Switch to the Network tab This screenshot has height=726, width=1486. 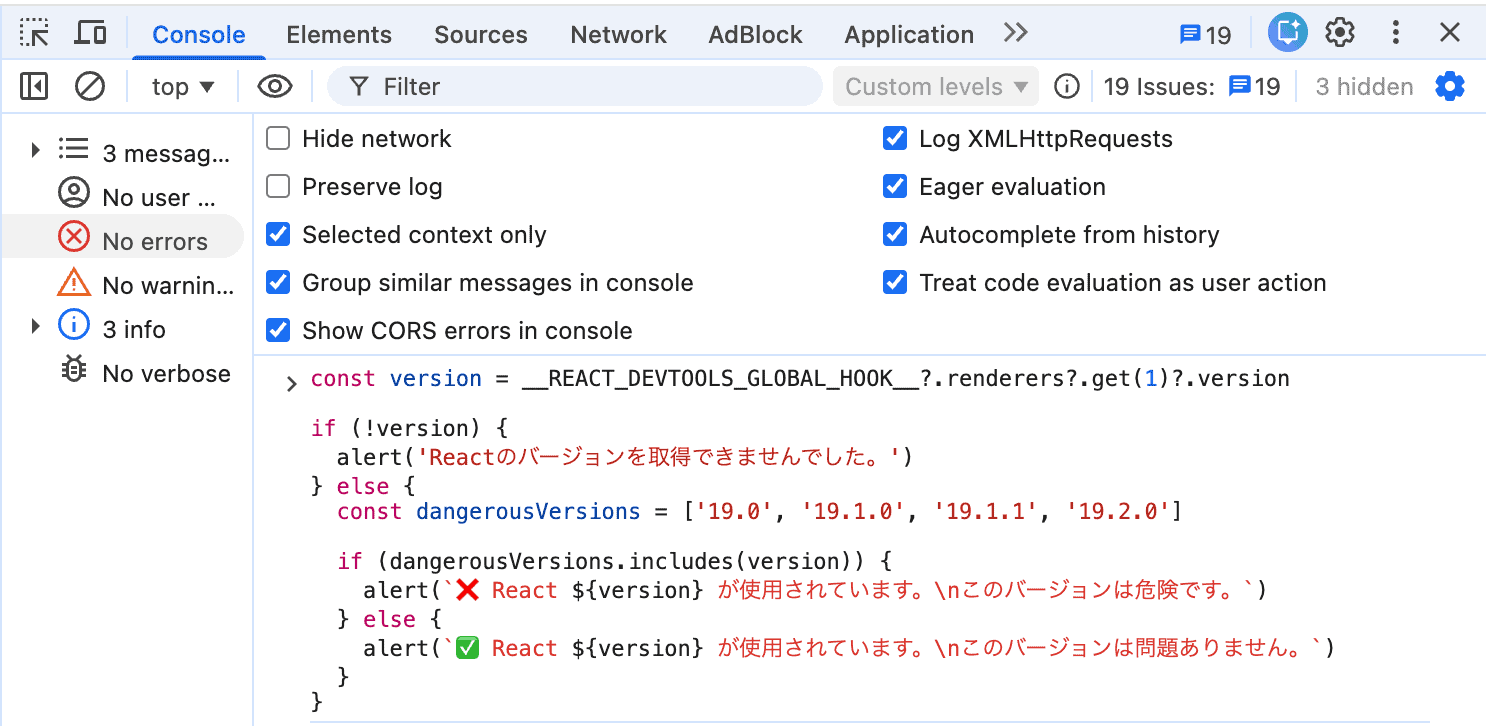pyautogui.click(x=618, y=34)
